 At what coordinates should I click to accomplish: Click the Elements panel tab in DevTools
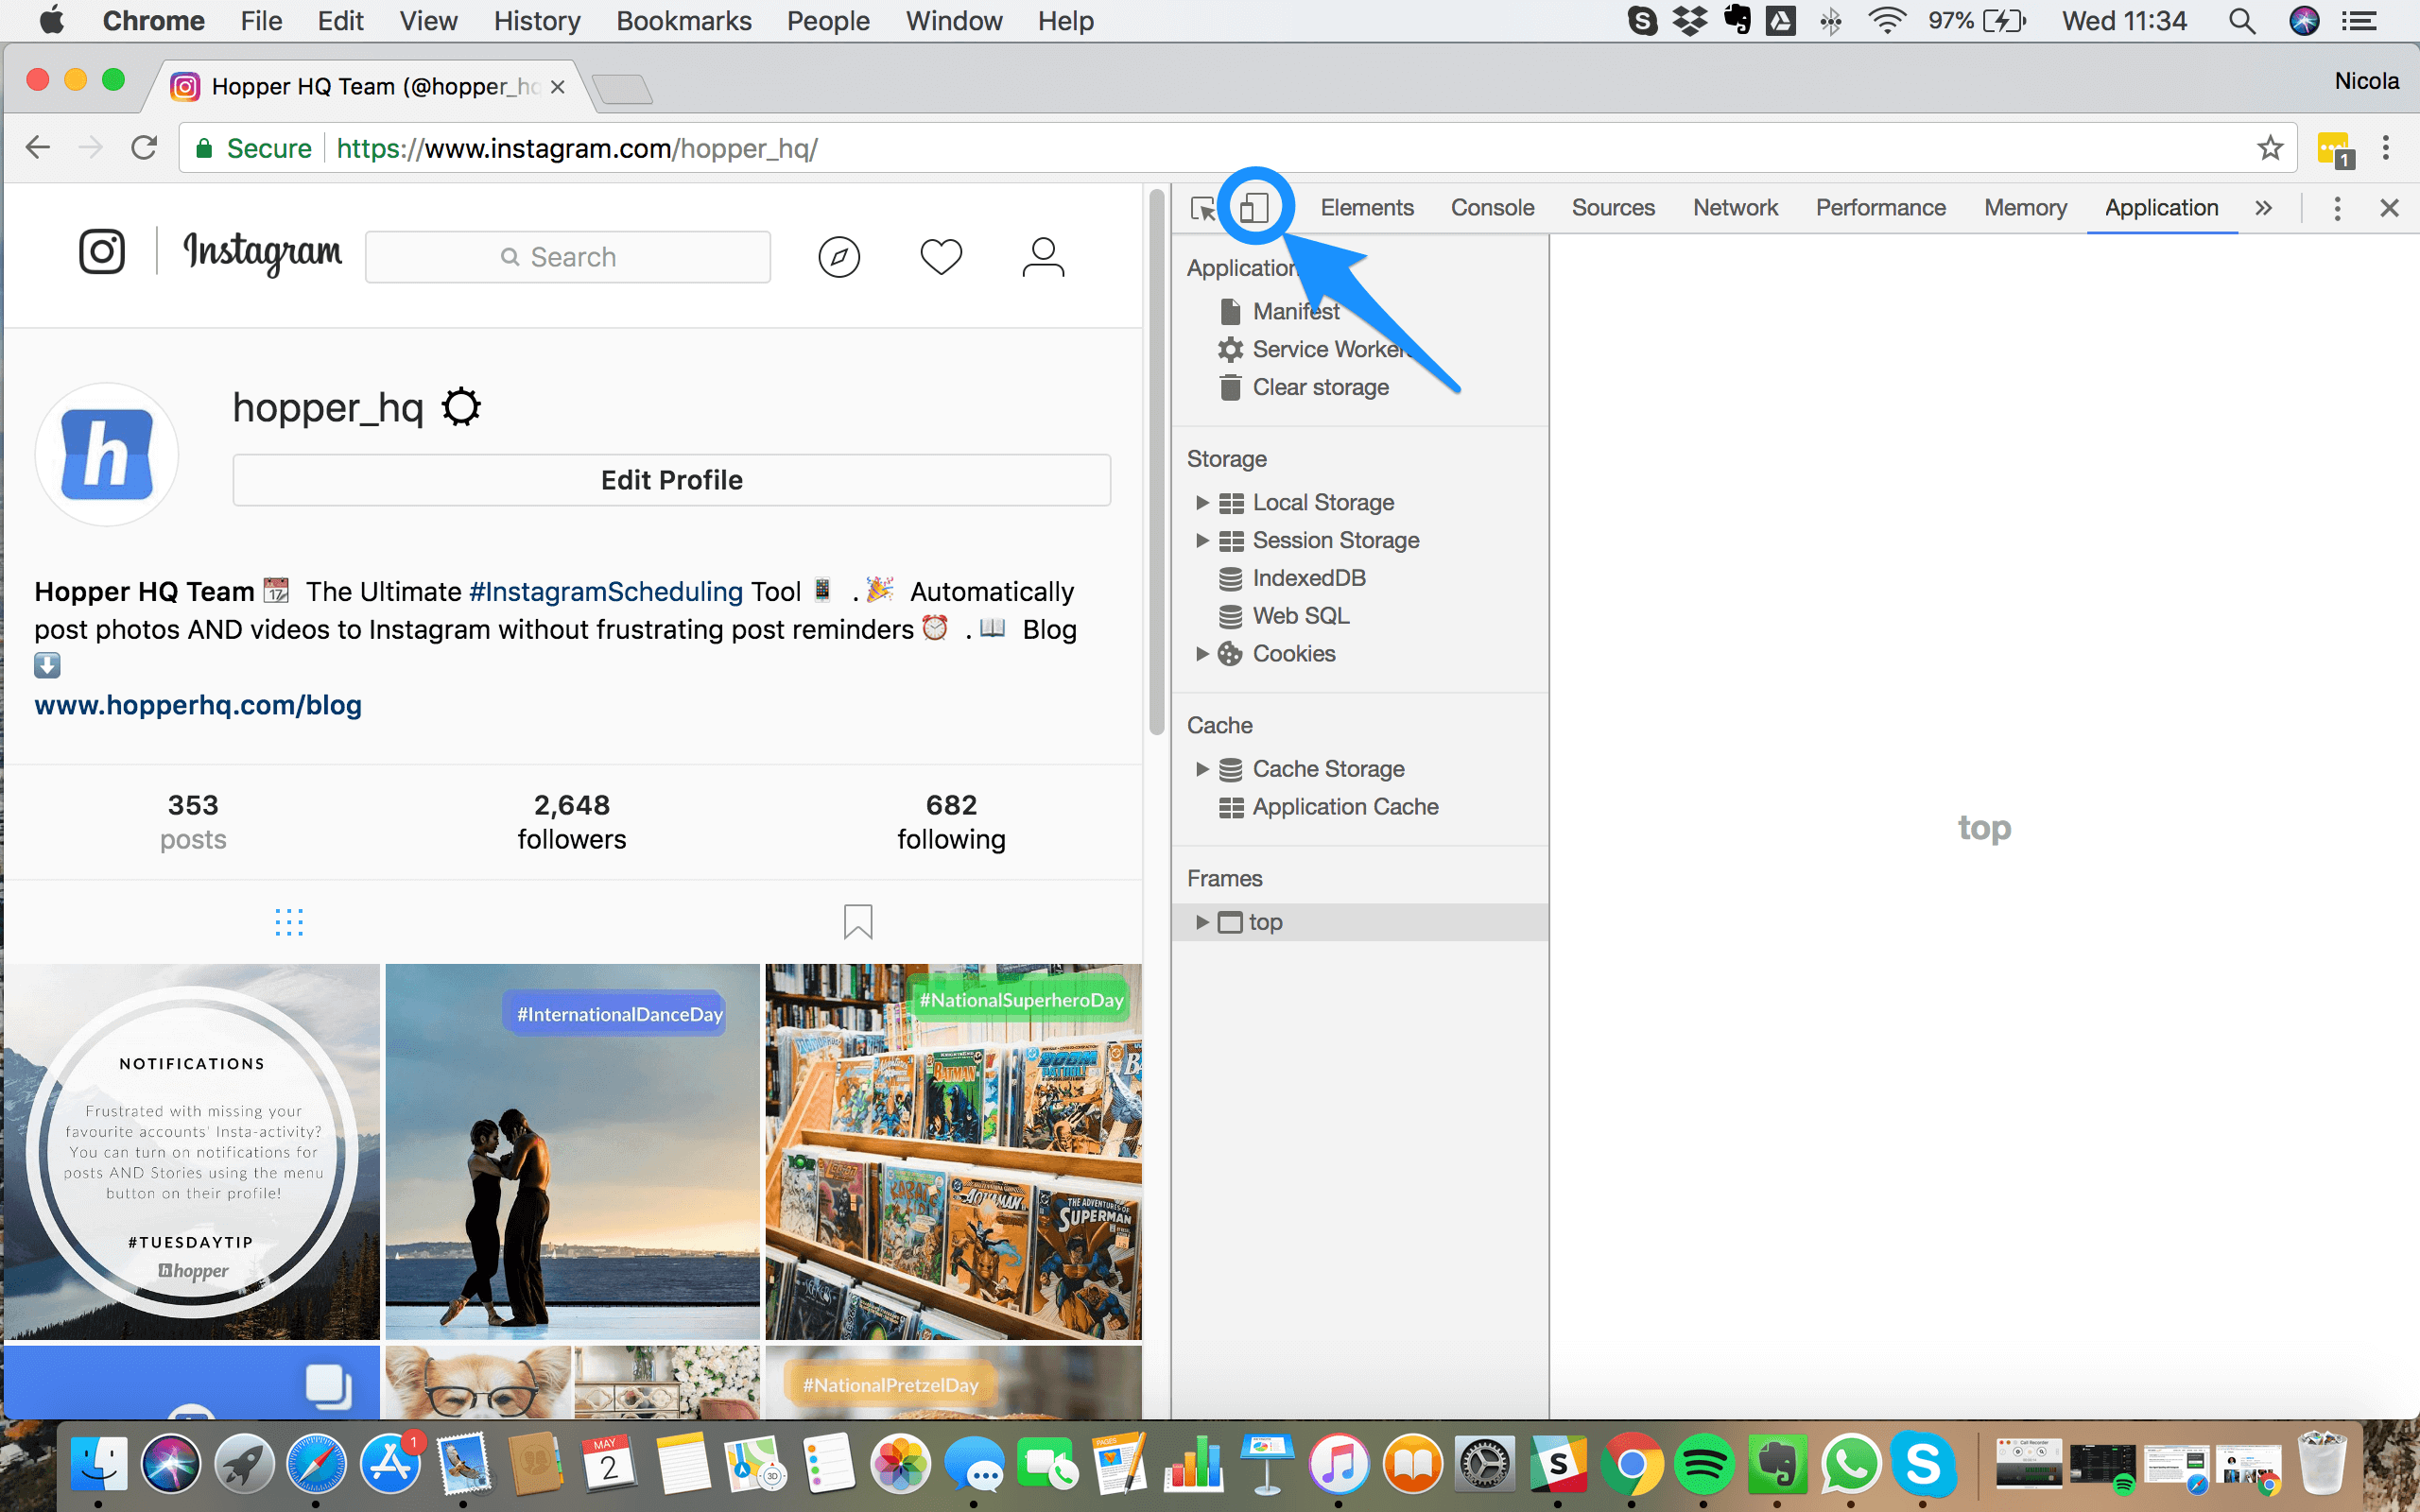coord(1366,206)
